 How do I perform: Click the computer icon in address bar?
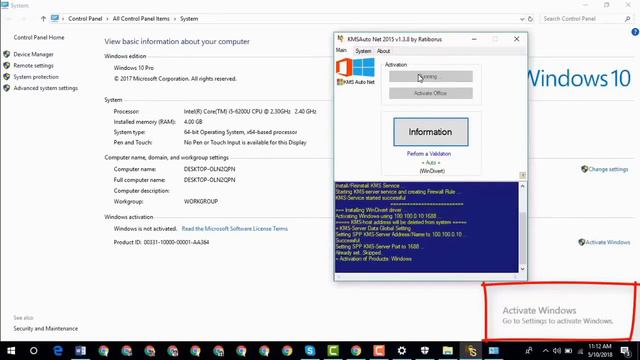pos(55,18)
